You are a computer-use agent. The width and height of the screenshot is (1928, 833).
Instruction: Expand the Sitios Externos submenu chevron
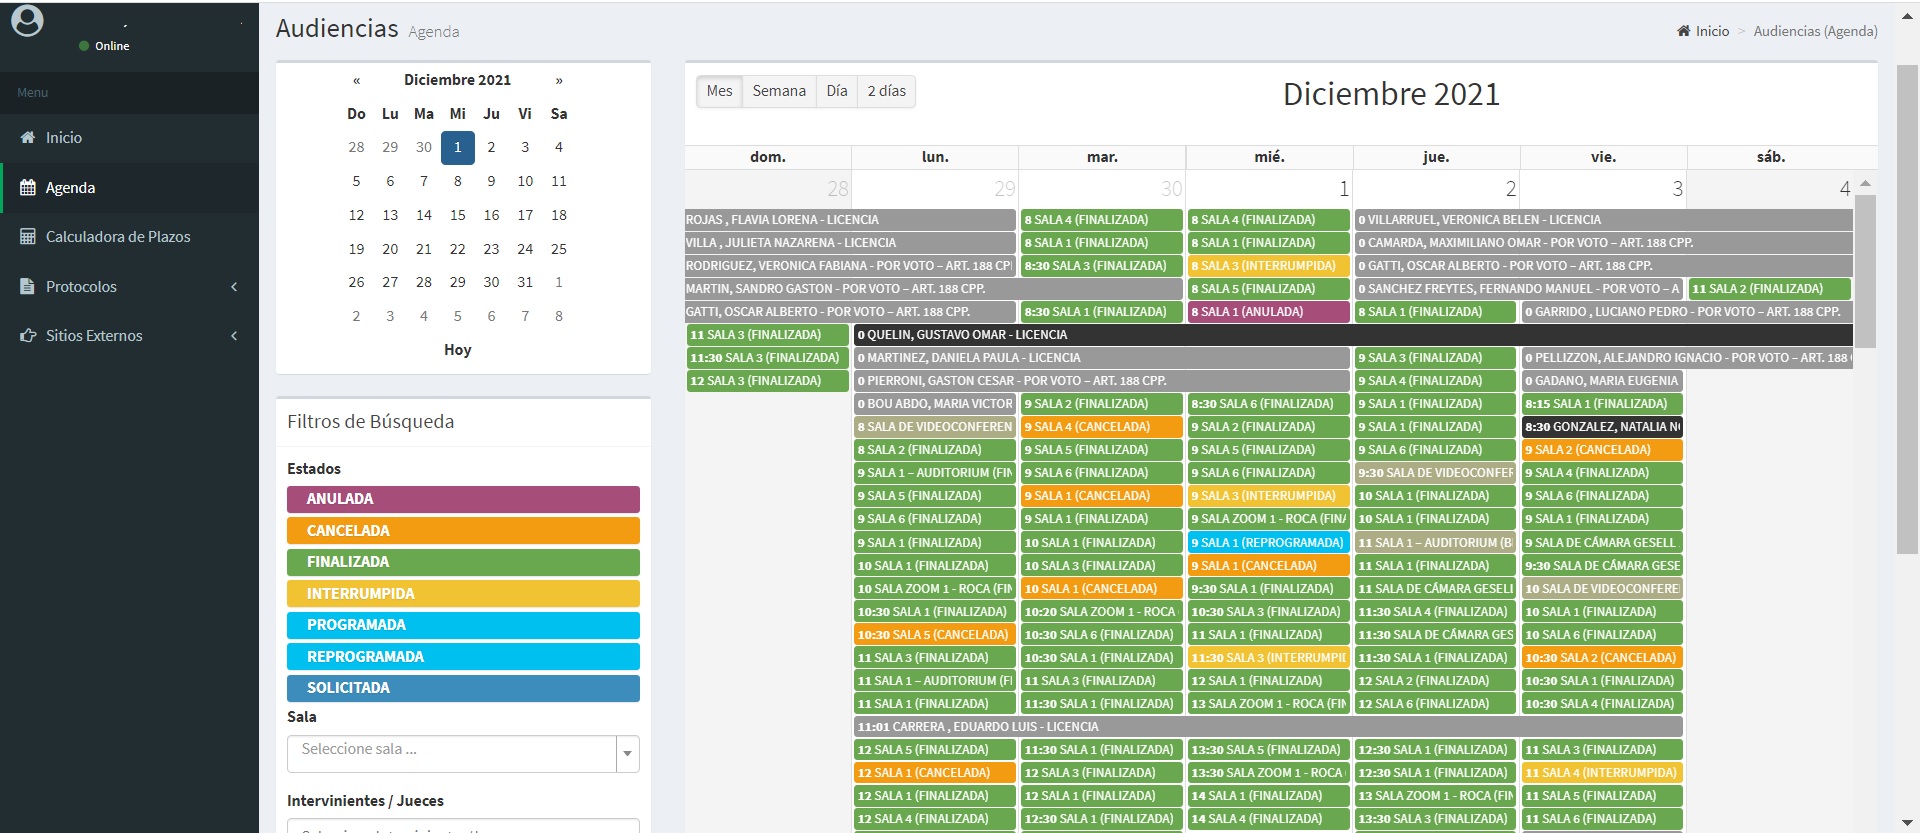click(234, 336)
